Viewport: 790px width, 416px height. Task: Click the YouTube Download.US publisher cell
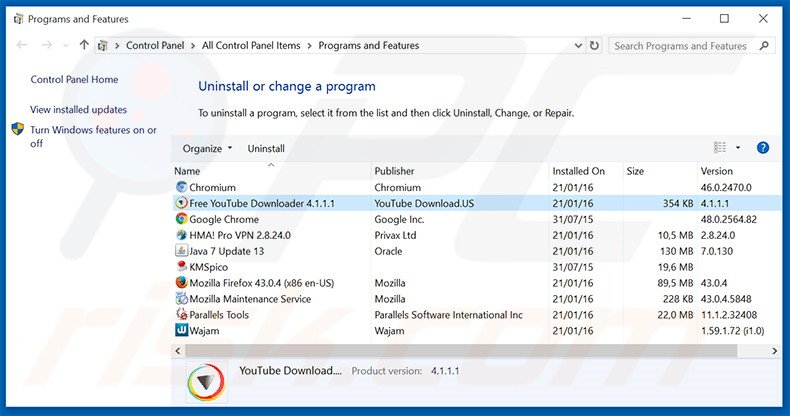tap(424, 203)
